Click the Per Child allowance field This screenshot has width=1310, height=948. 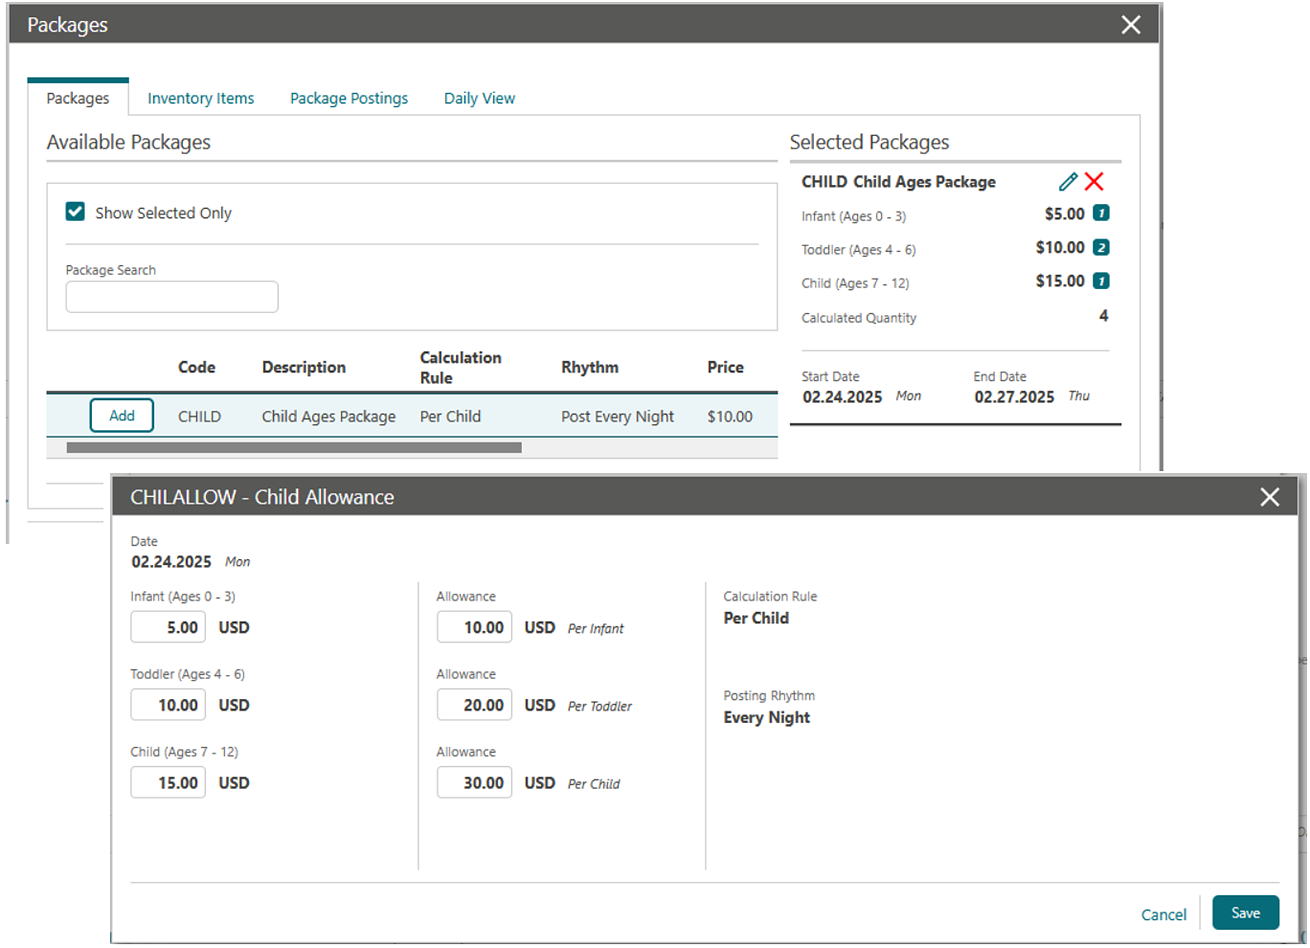pyautogui.click(x=475, y=782)
